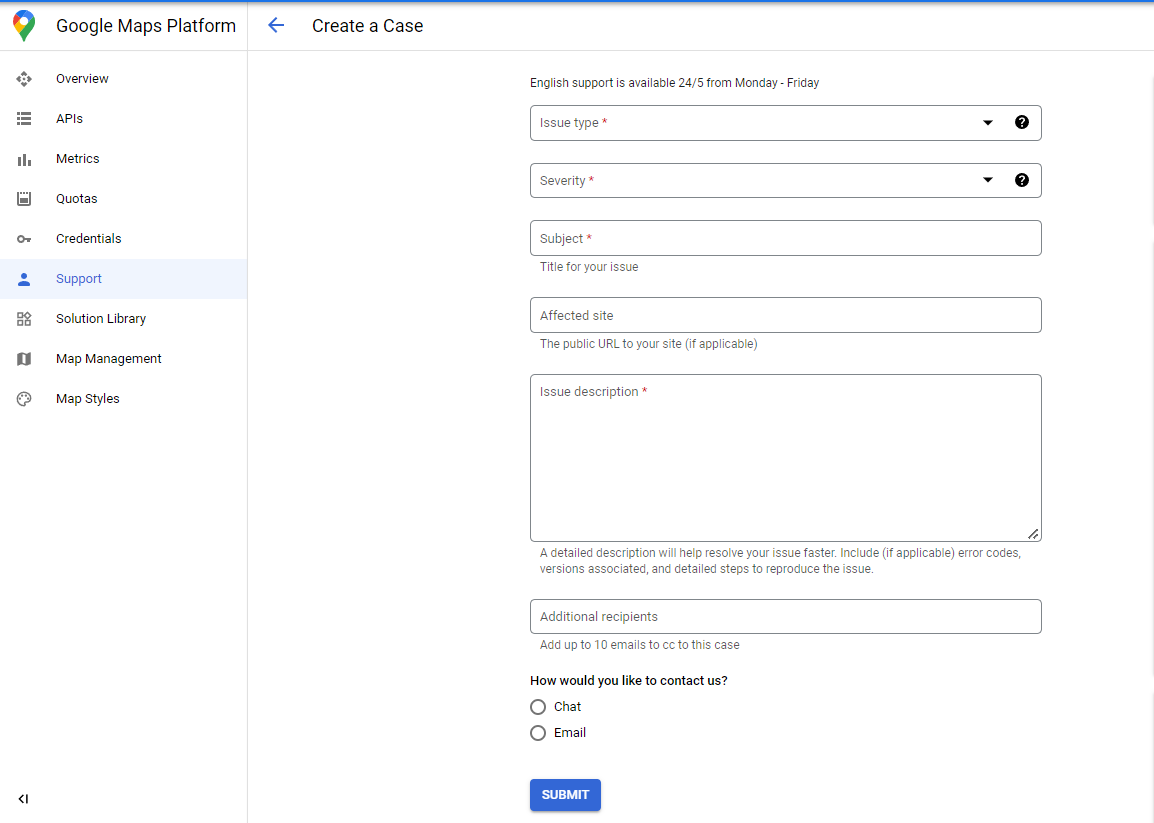Go back using the blue arrow

tap(276, 26)
